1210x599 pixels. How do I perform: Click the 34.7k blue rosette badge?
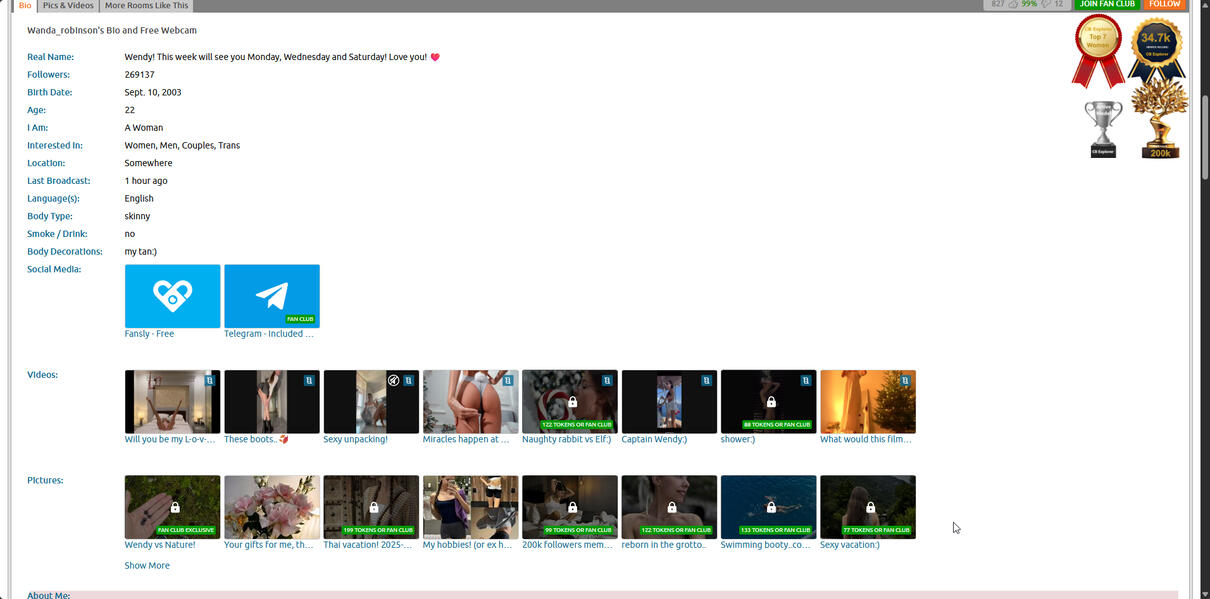(1156, 47)
